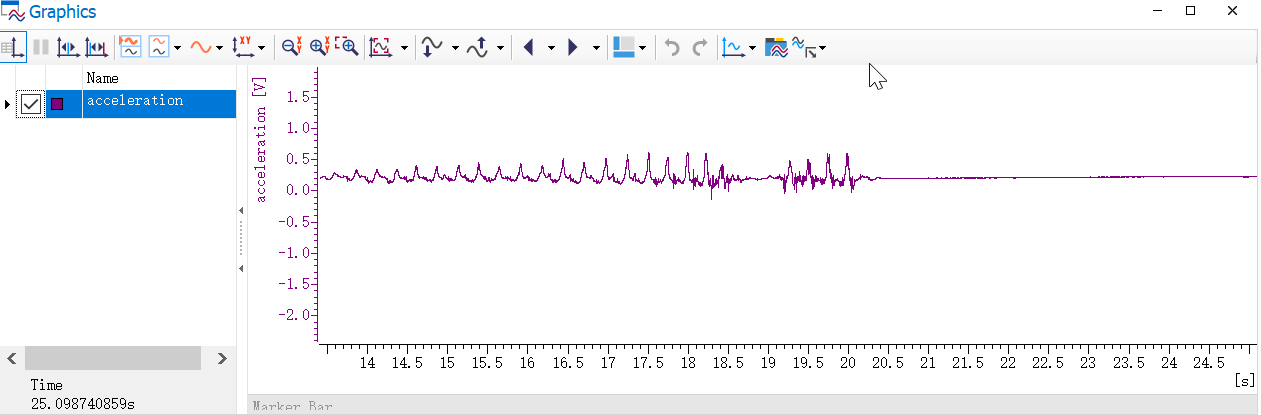Click the folder with waves configuration icon

pyautogui.click(x=776, y=47)
